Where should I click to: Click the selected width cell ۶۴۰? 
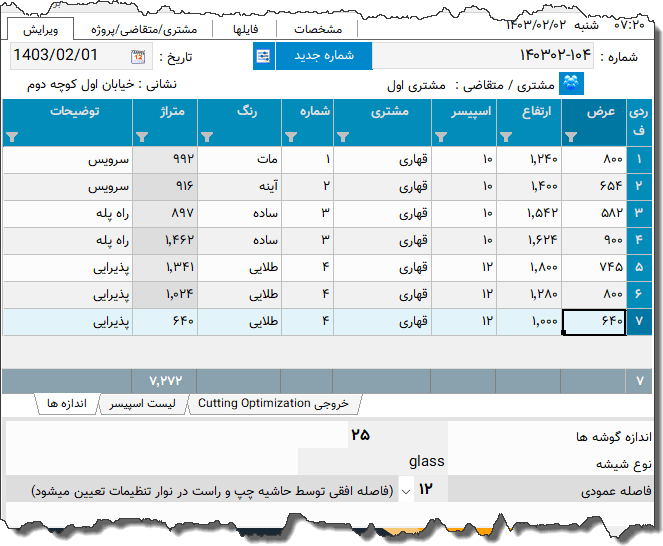pyautogui.click(x=594, y=322)
